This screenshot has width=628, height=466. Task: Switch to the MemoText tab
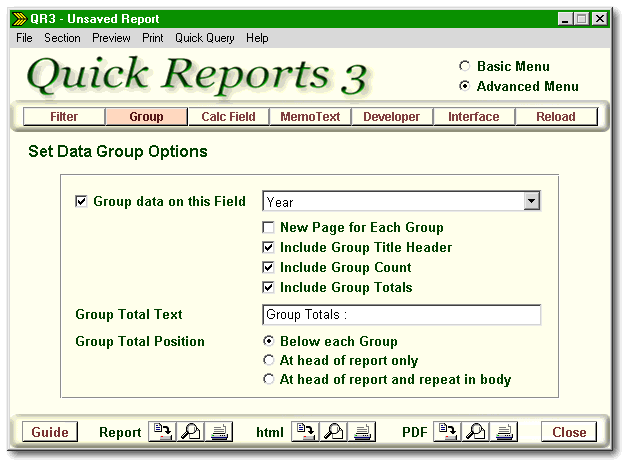[310, 116]
